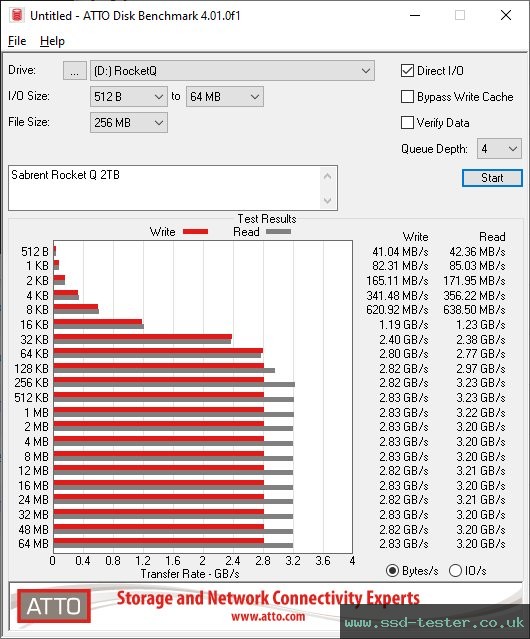
Task: Click the 512 B row read value 42.36 MB/s
Action: (x=477, y=251)
